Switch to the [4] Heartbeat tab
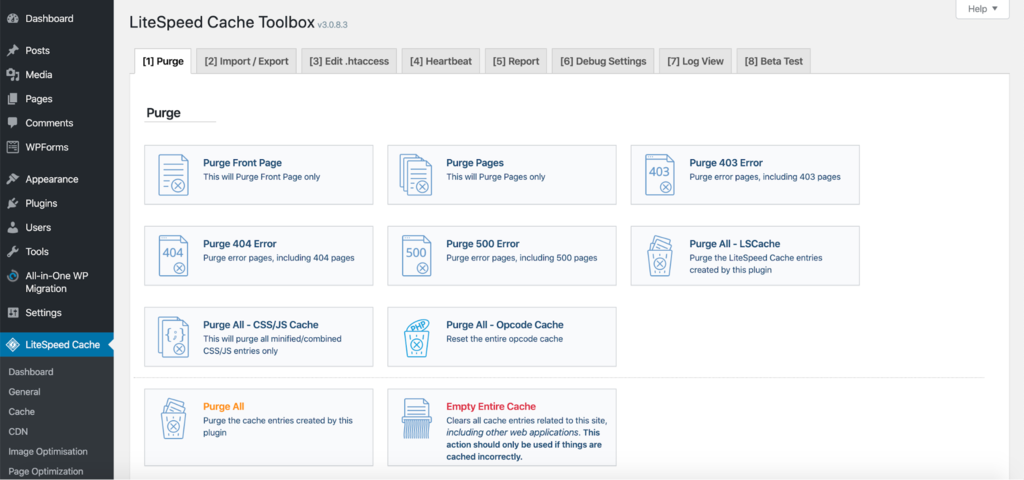Viewport: 1024px width, 480px height. (x=441, y=61)
